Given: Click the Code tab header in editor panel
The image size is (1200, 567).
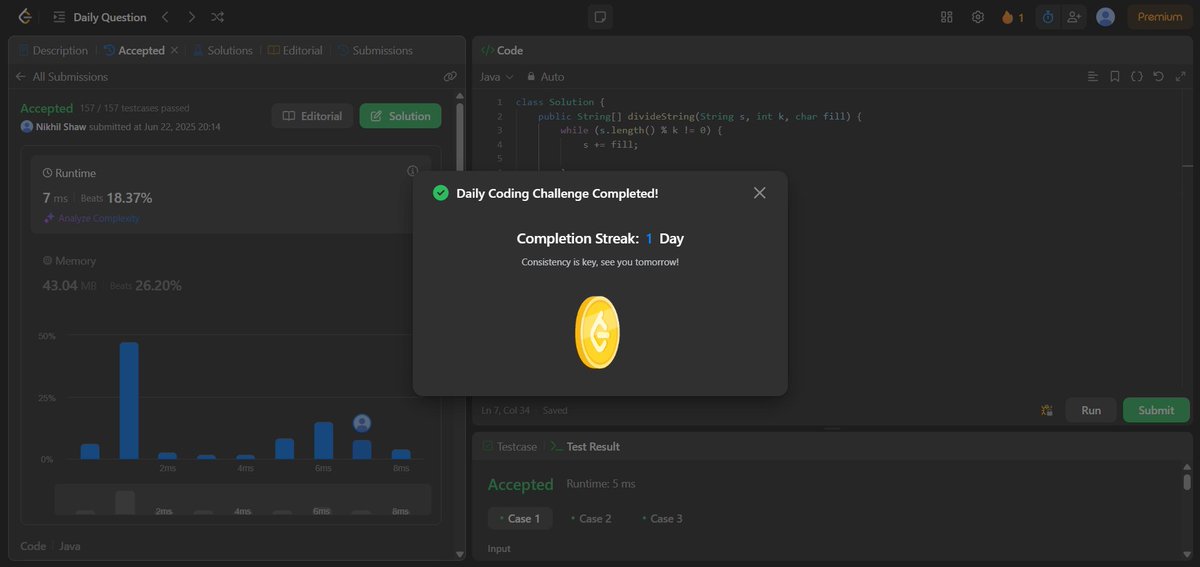Looking at the screenshot, I should [502, 50].
